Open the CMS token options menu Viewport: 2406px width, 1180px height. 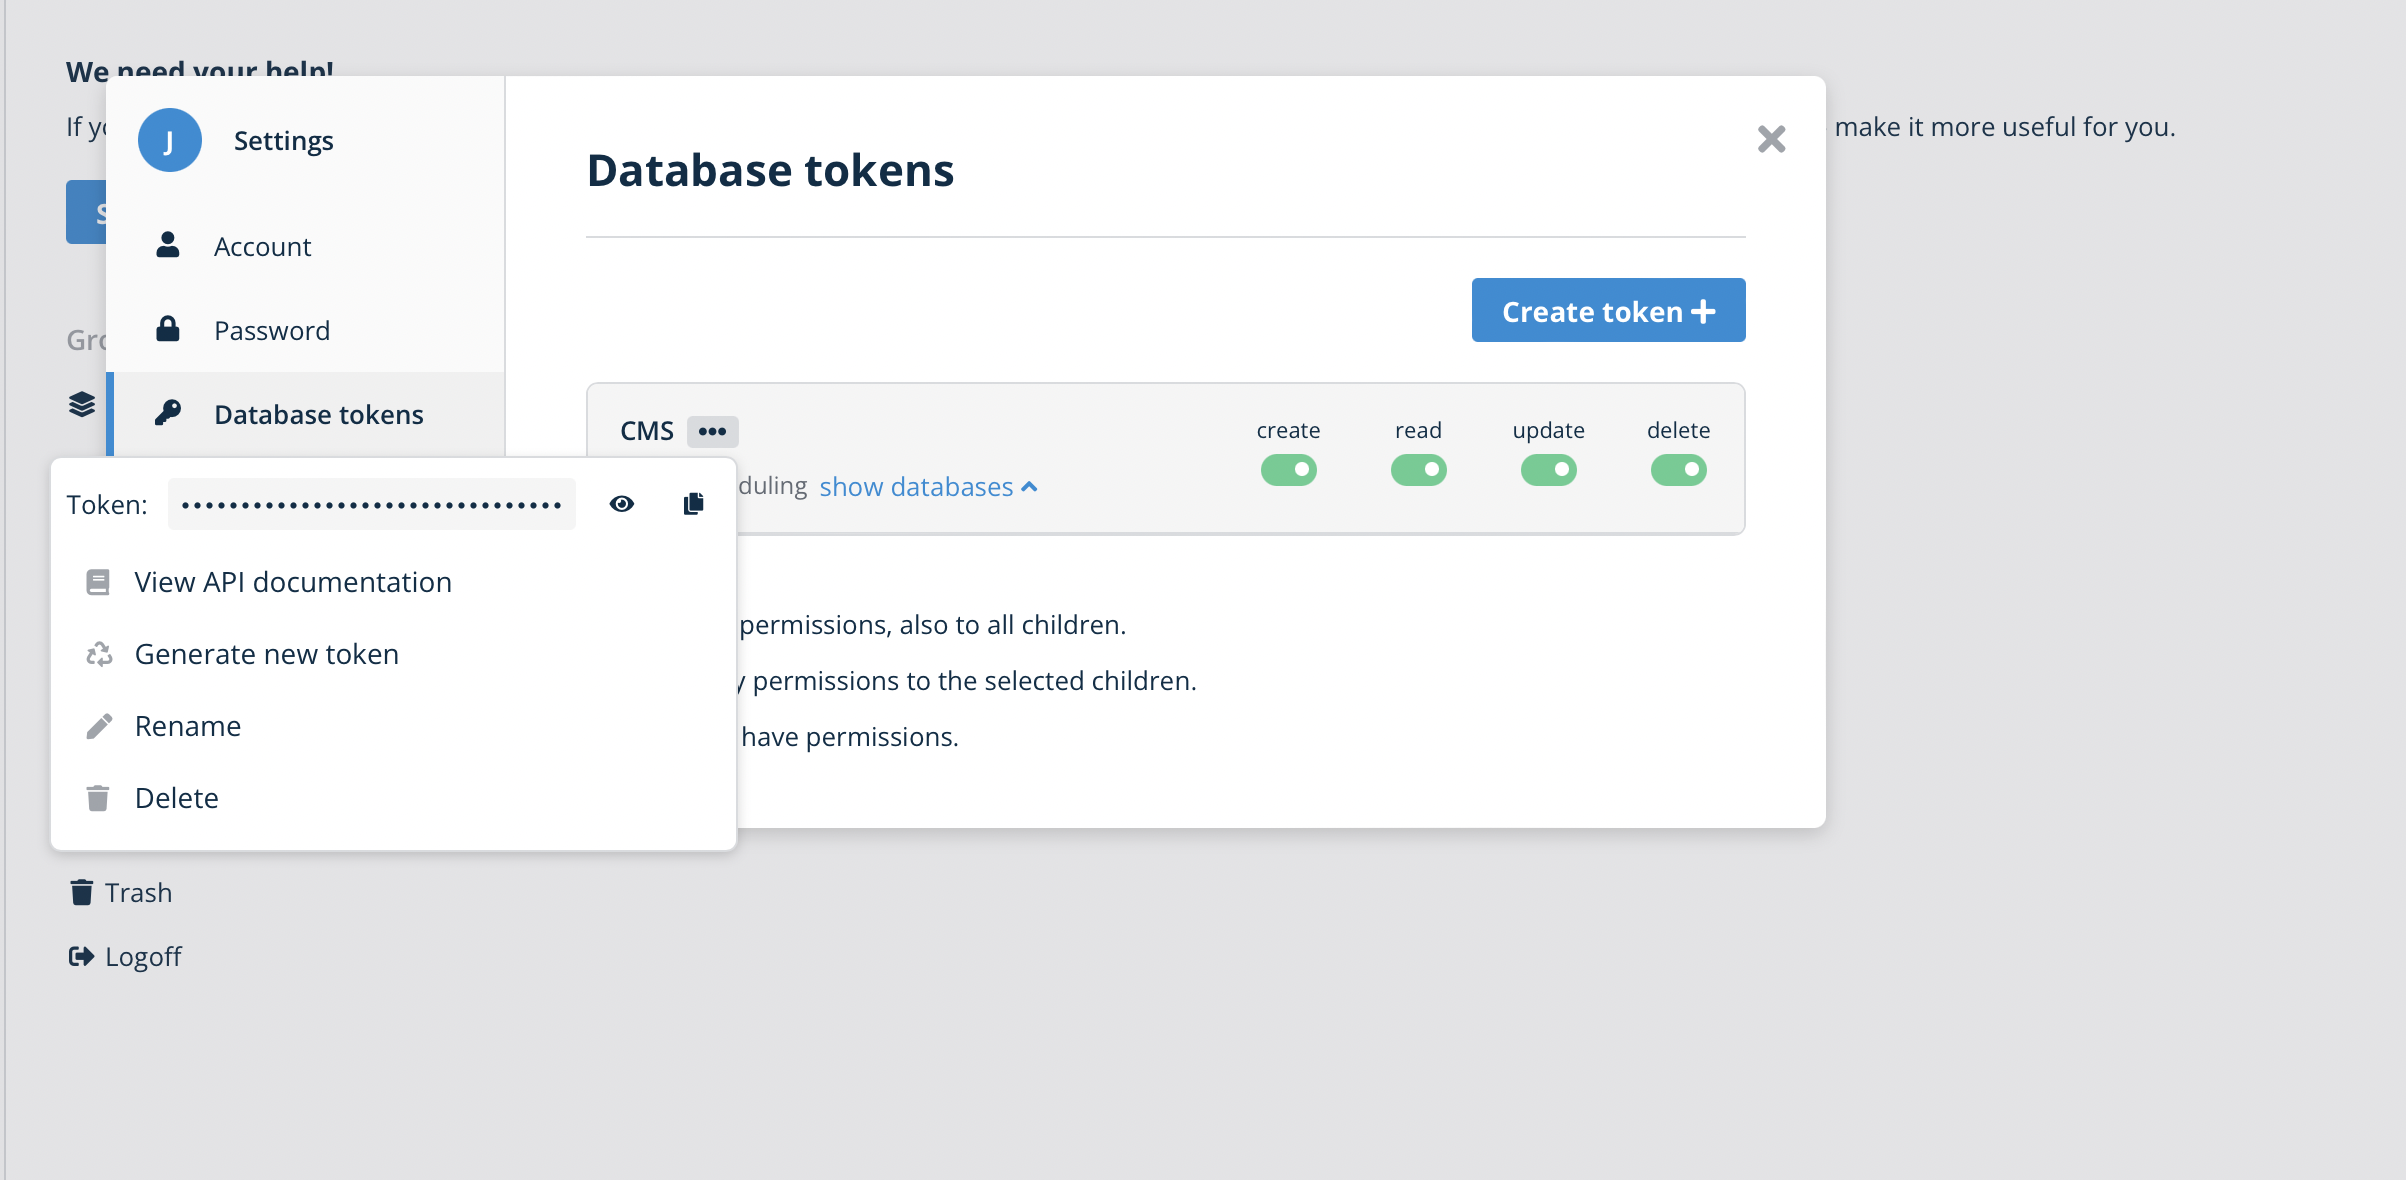click(713, 431)
